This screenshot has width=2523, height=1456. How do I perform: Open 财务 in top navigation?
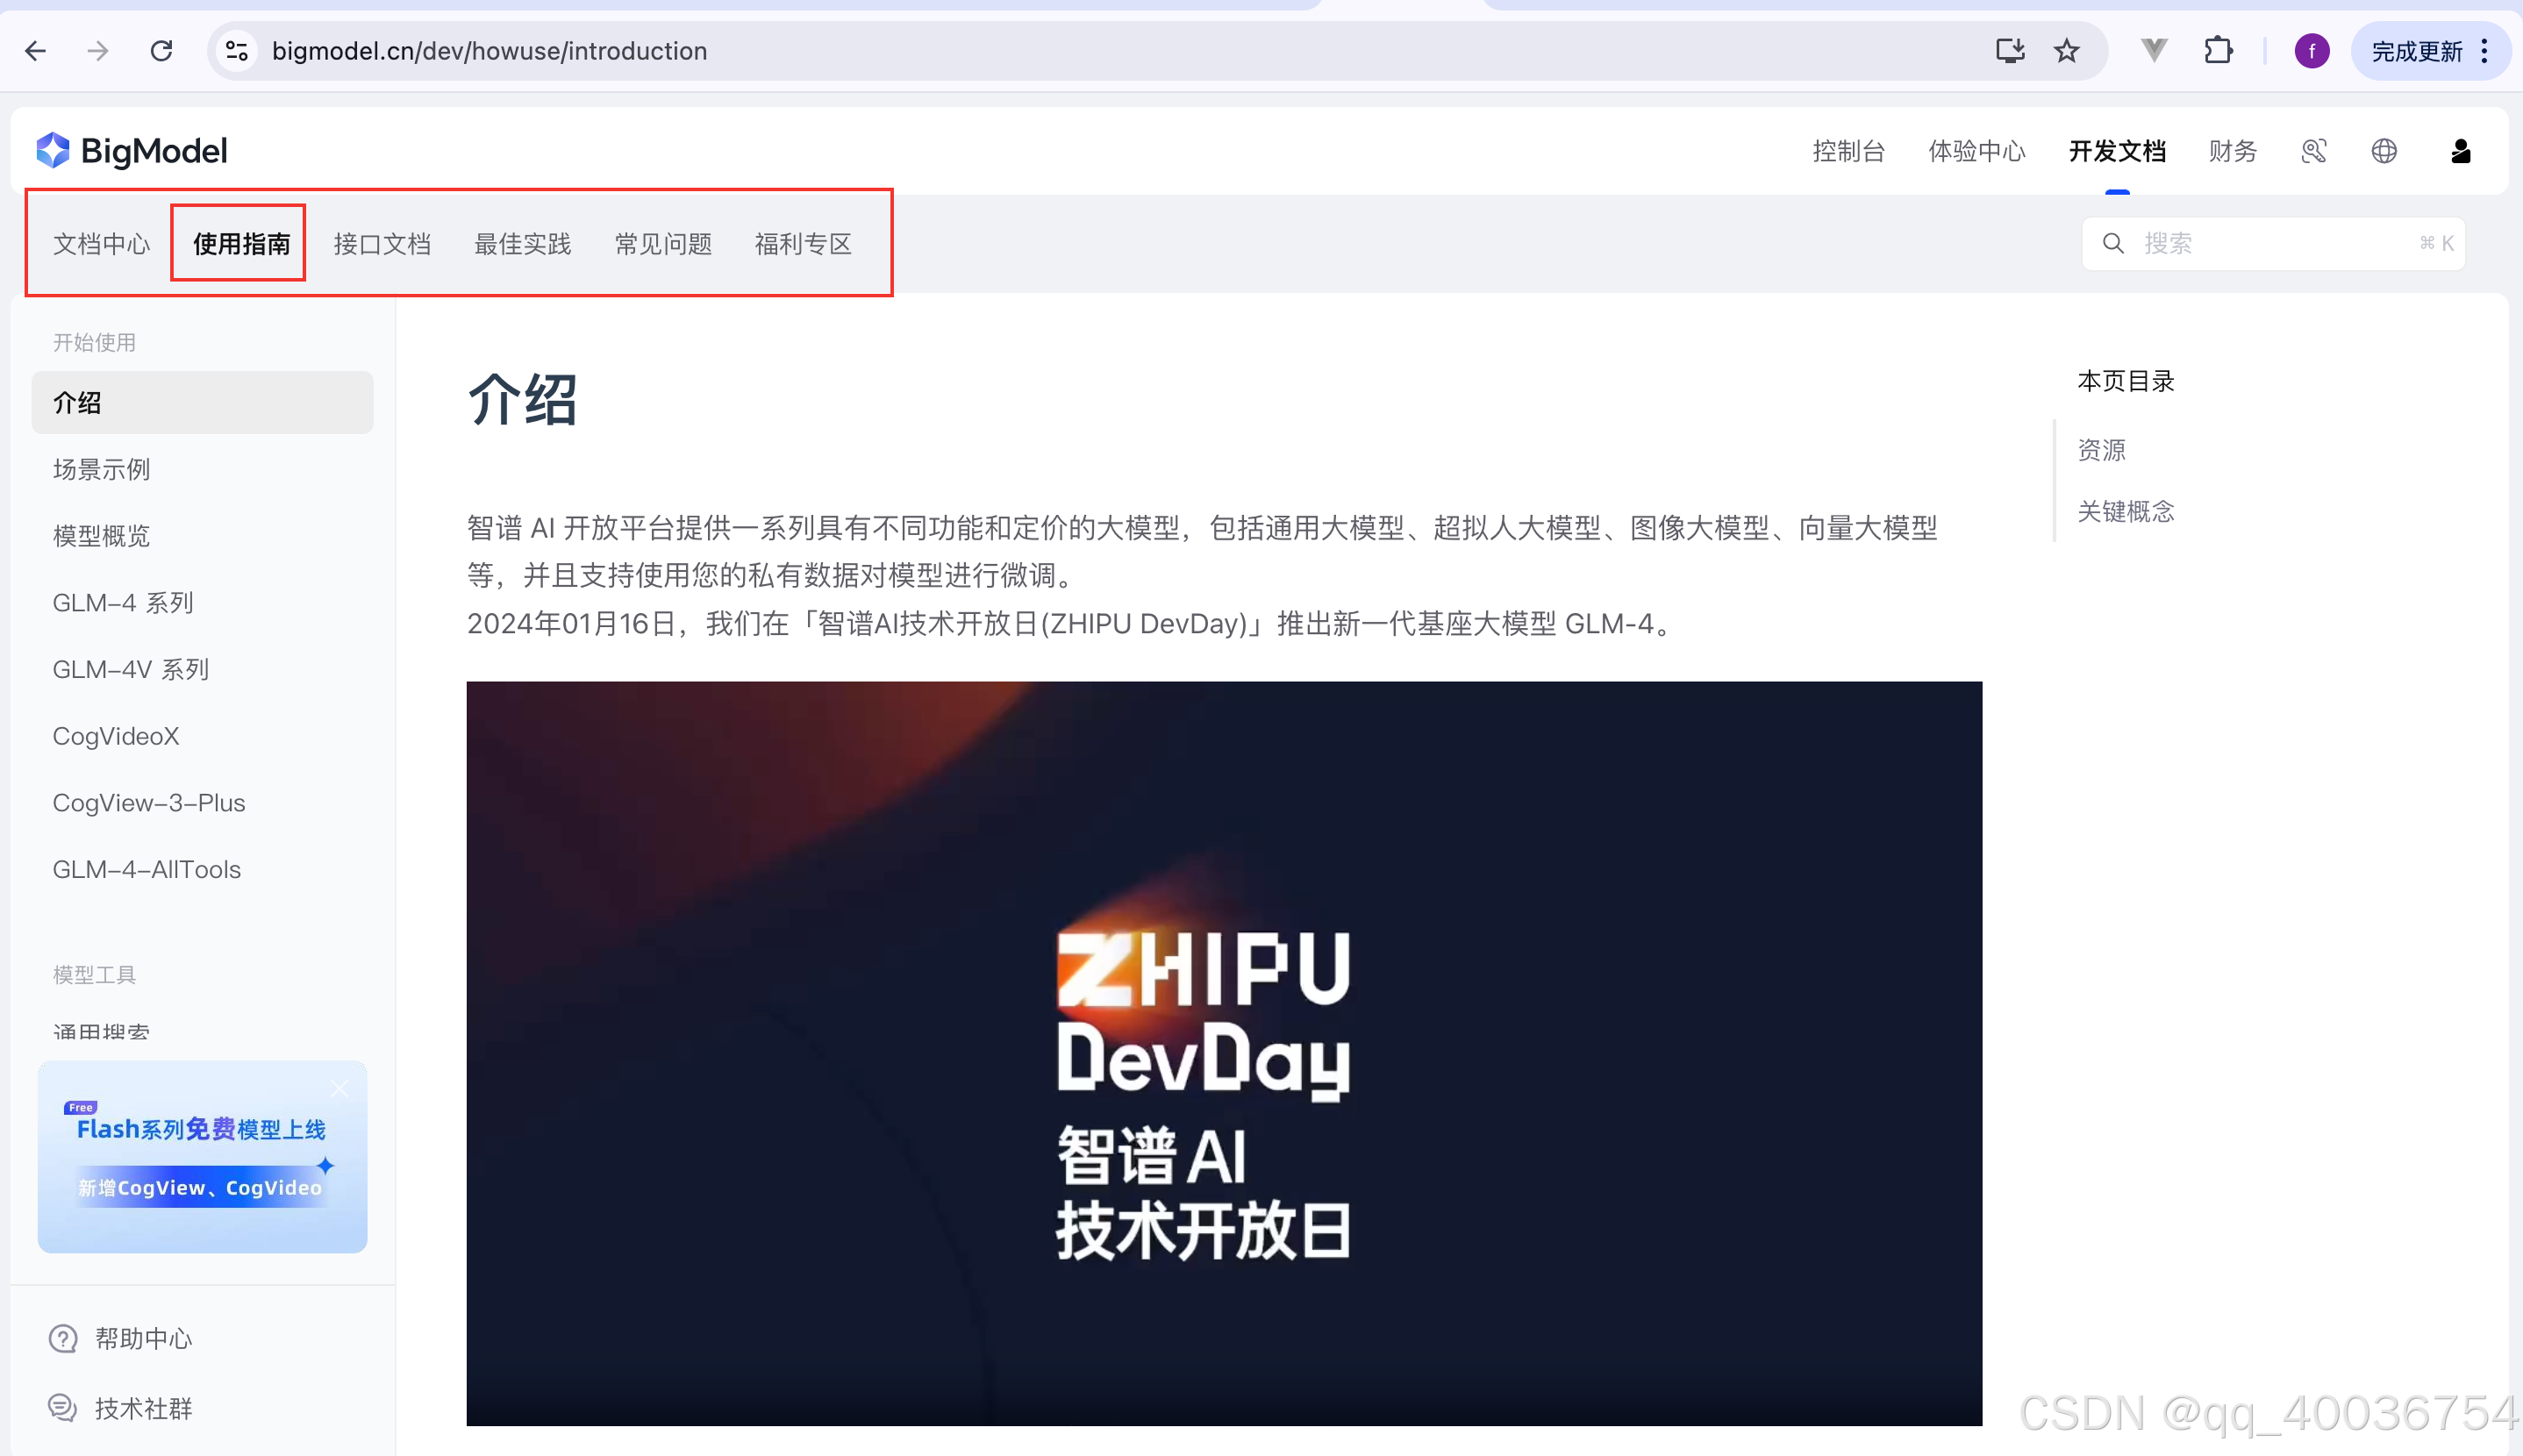coord(2233,151)
